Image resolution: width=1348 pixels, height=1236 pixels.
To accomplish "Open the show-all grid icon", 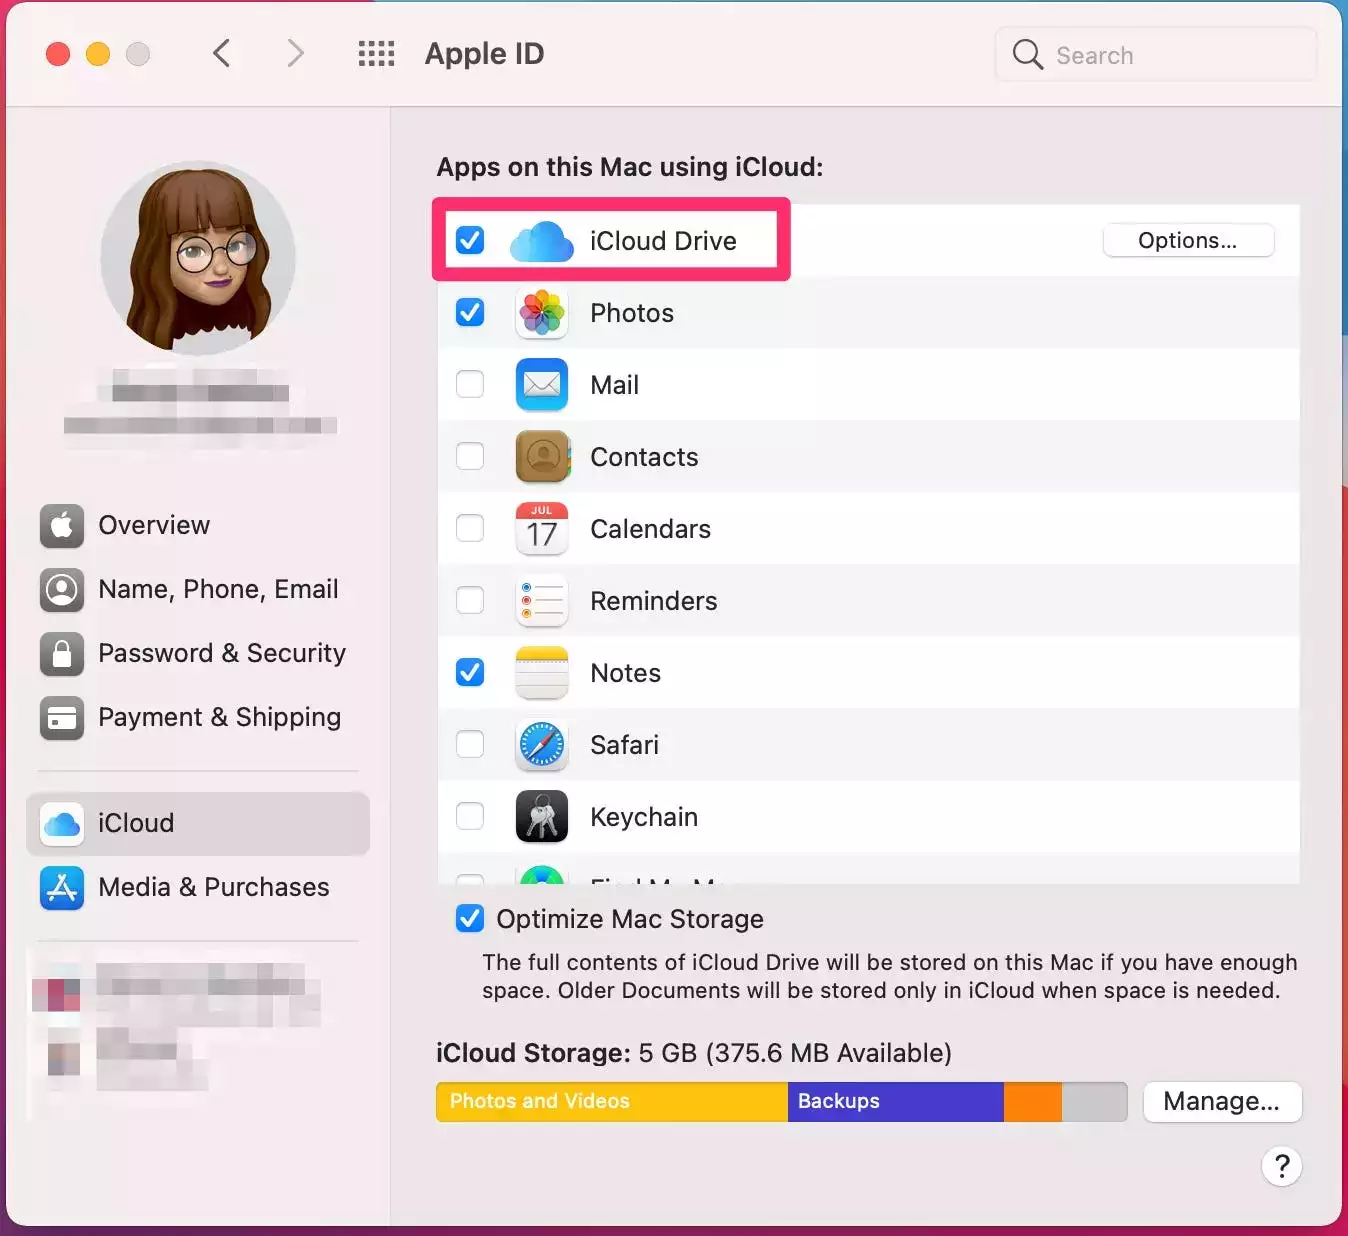I will (x=376, y=54).
